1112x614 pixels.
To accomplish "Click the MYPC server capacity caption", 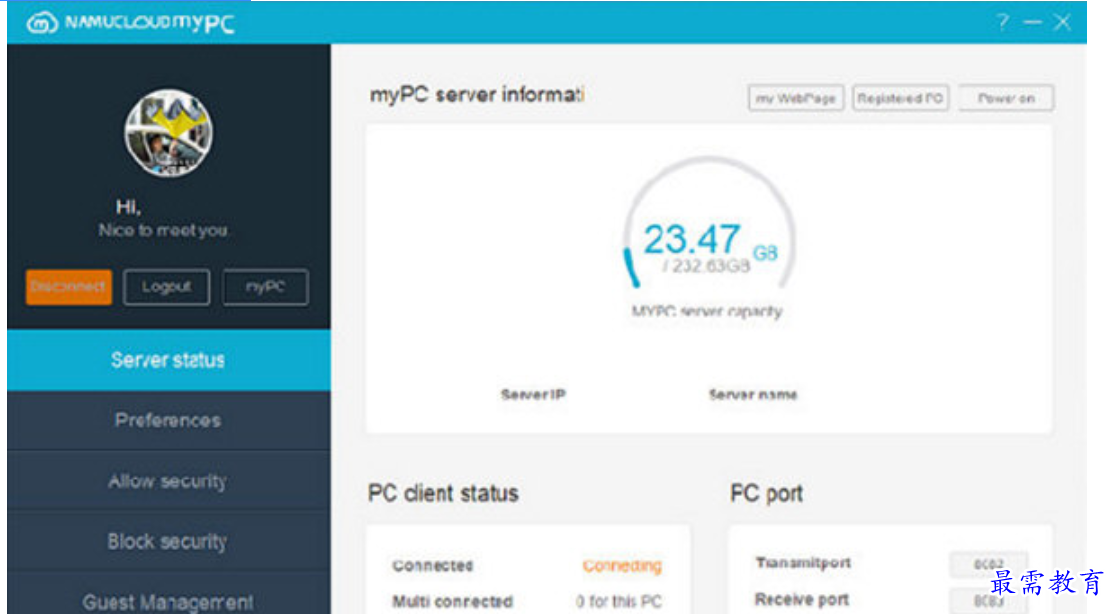I will pyautogui.click(x=707, y=311).
